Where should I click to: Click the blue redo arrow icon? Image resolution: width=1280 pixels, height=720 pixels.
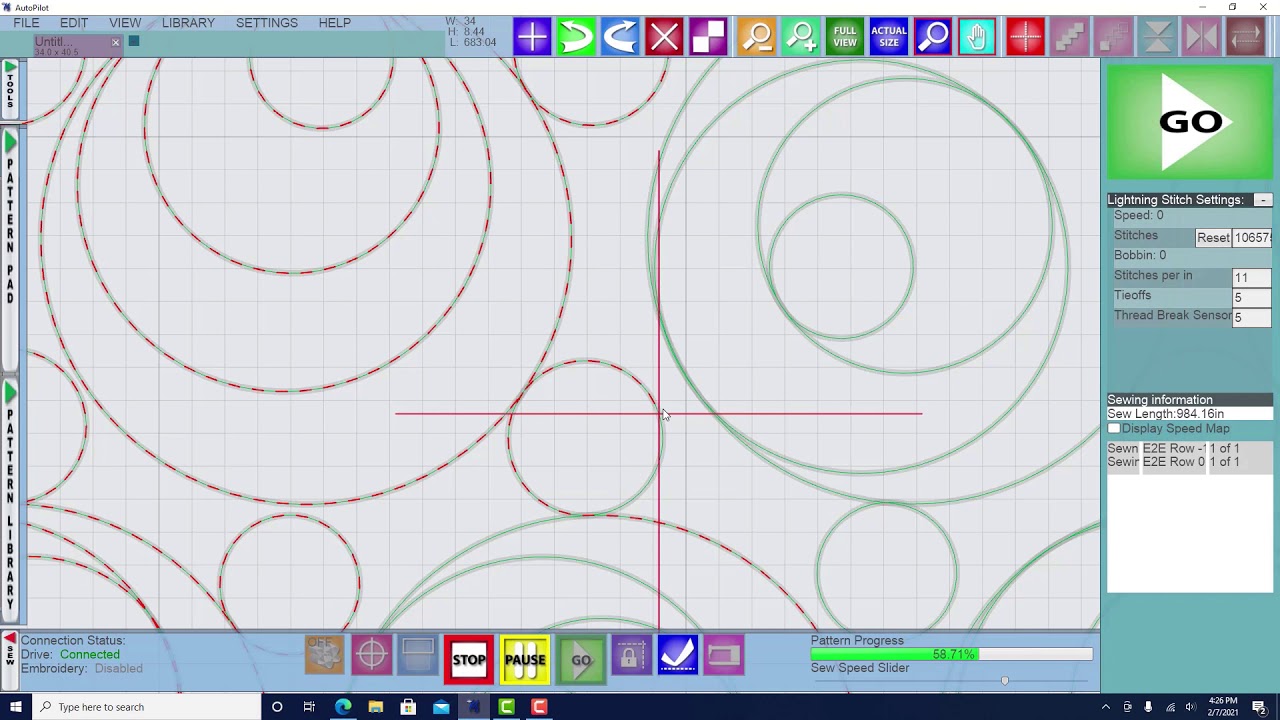[x=620, y=38]
